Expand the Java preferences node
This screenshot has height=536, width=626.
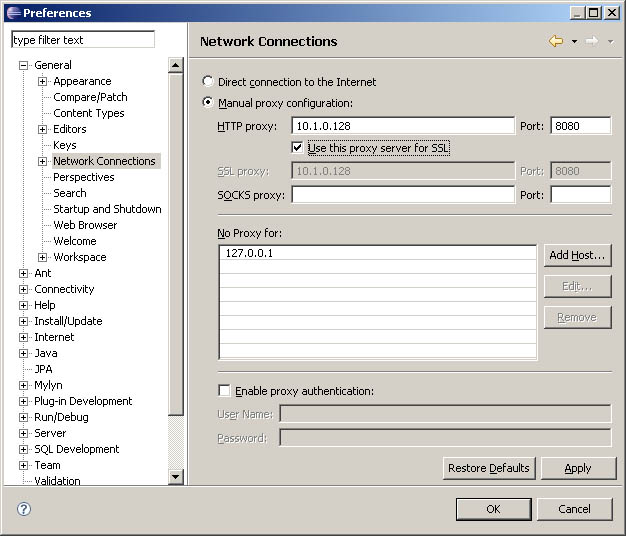click(24, 353)
